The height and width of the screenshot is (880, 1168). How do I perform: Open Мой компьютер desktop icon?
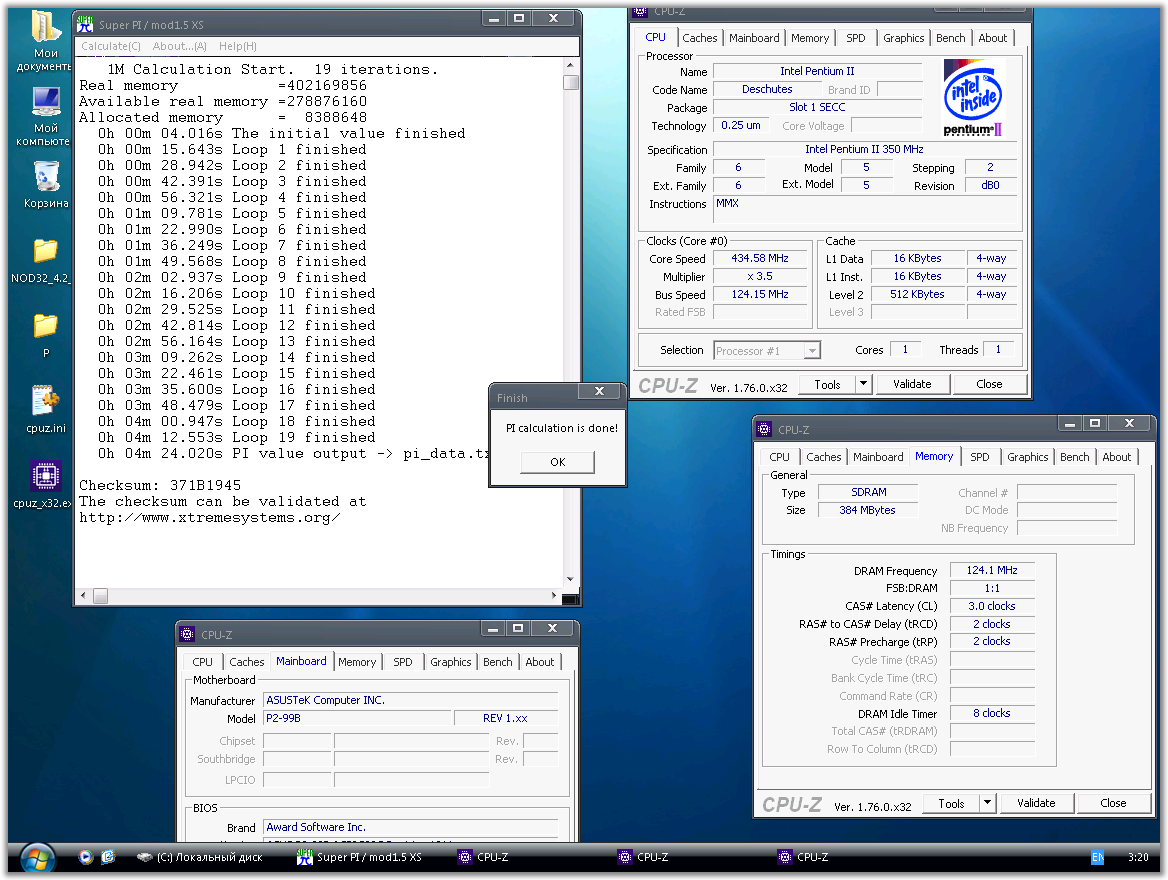pos(45,116)
